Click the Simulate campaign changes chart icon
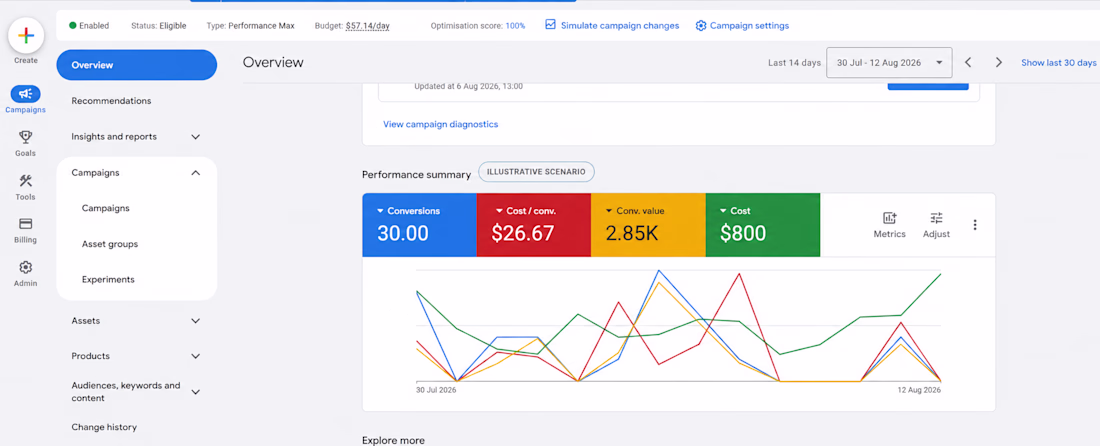Image resolution: width=1100 pixels, height=446 pixels. 550,25
